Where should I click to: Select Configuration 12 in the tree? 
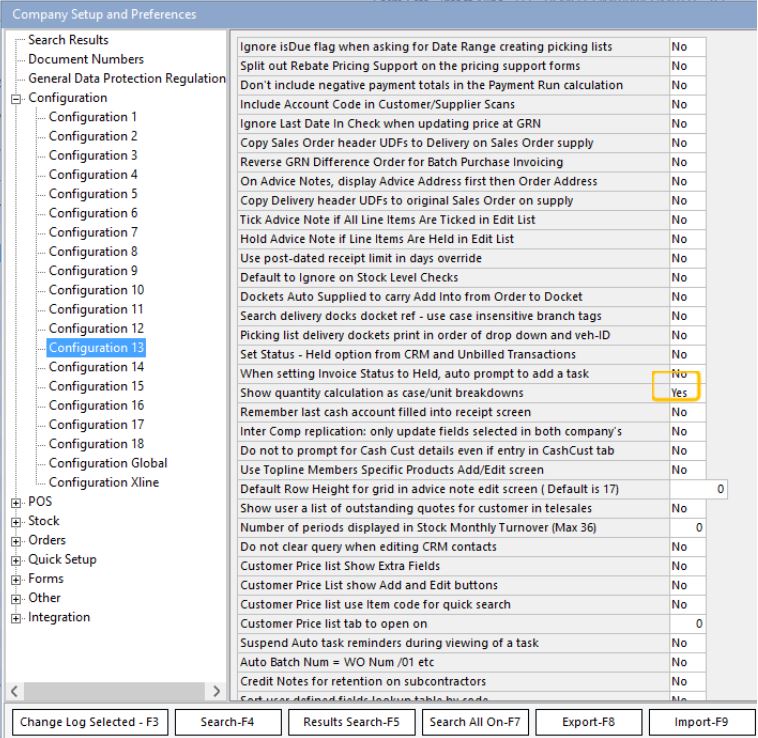tap(96, 329)
